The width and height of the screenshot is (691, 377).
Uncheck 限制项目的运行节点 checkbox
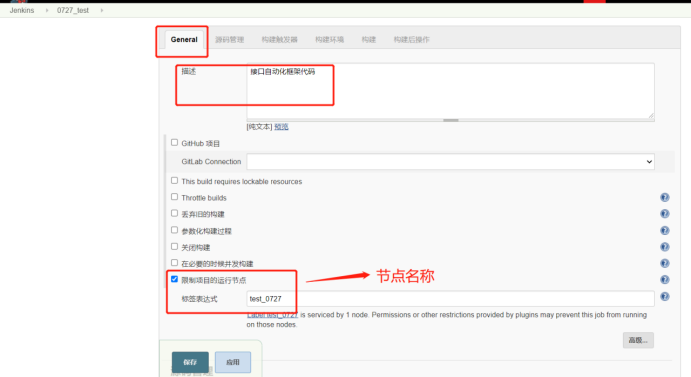click(x=175, y=279)
